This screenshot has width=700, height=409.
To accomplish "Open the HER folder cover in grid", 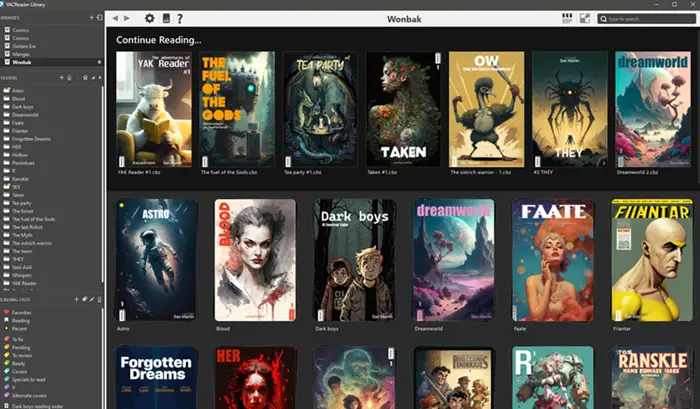I will click(255, 377).
